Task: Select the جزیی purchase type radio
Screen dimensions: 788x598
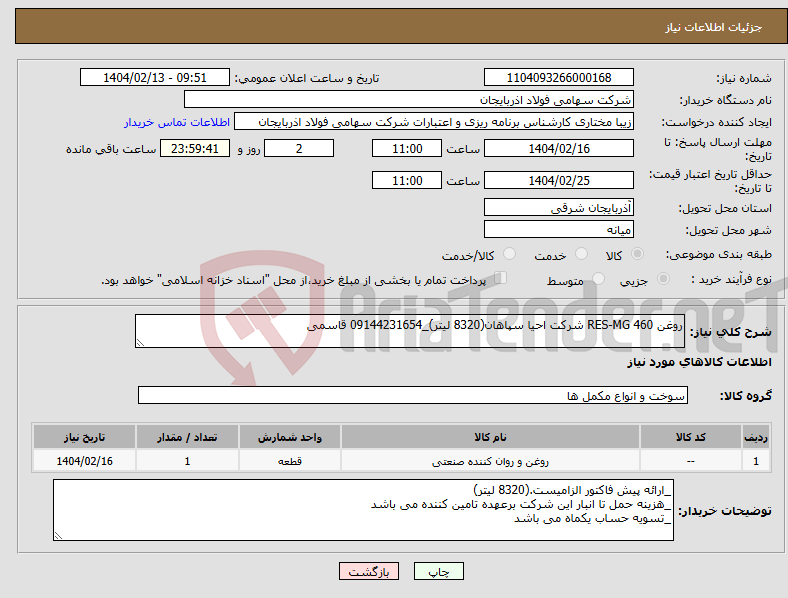Action: (663, 279)
